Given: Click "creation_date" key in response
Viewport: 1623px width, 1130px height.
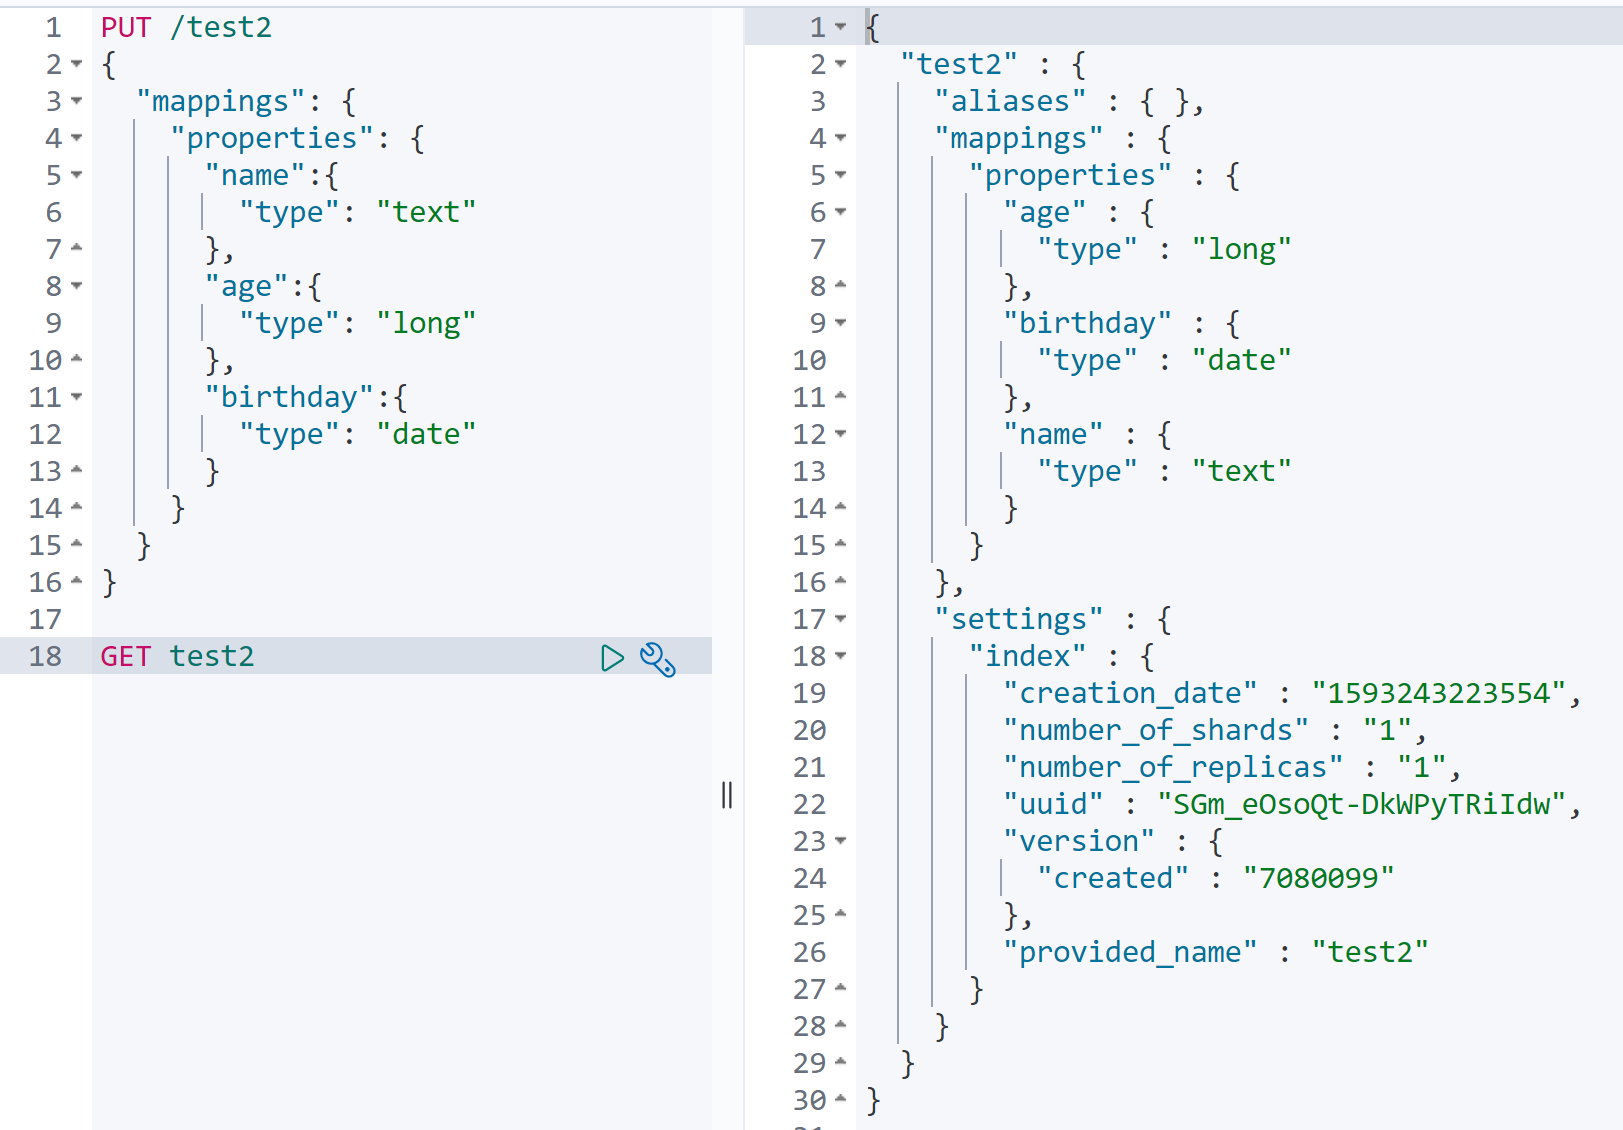Looking at the screenshot, I should [1130, 694].
